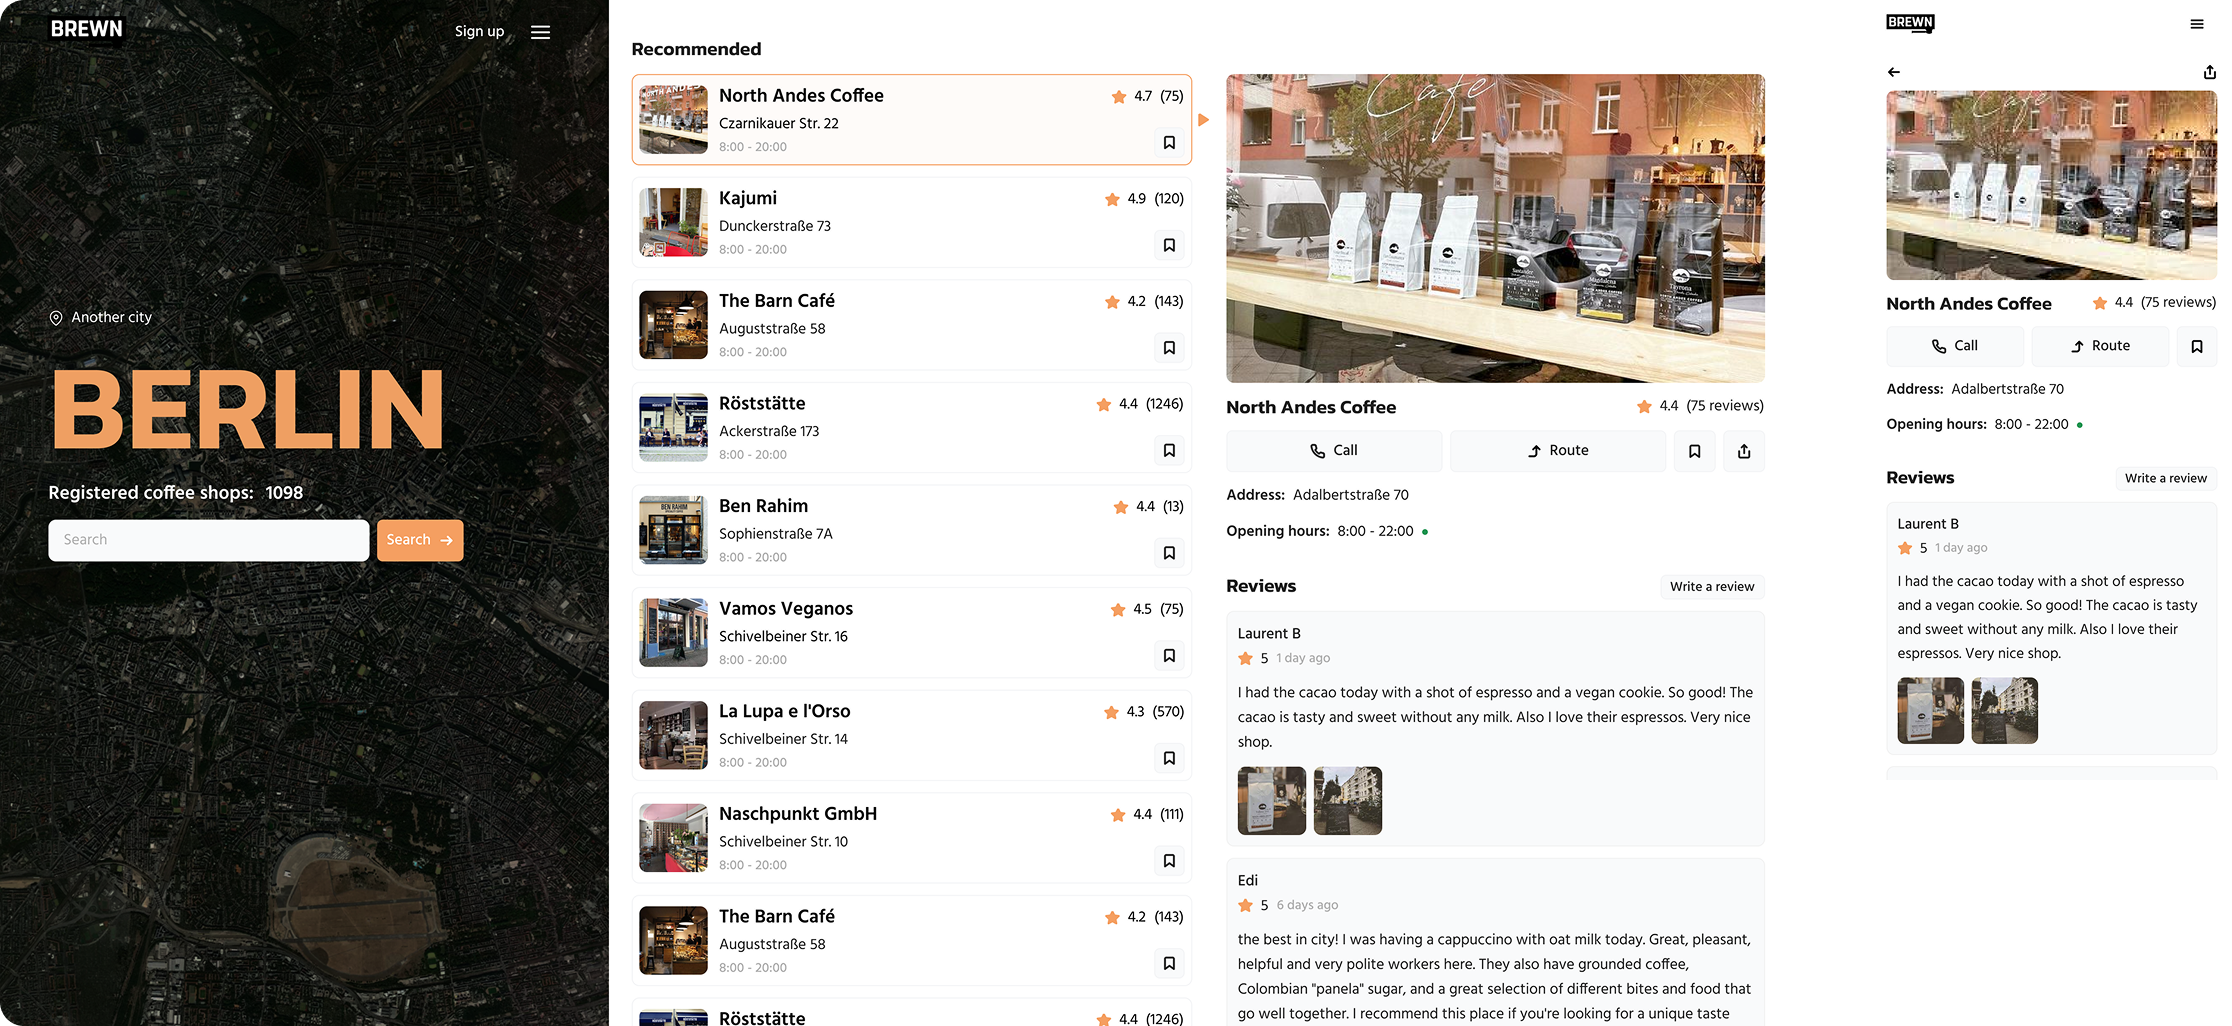This screenshot has height=1026, width=2232.
Task: Click the large cafe photo in the desktop detail panel
Action: point(1495,228)
